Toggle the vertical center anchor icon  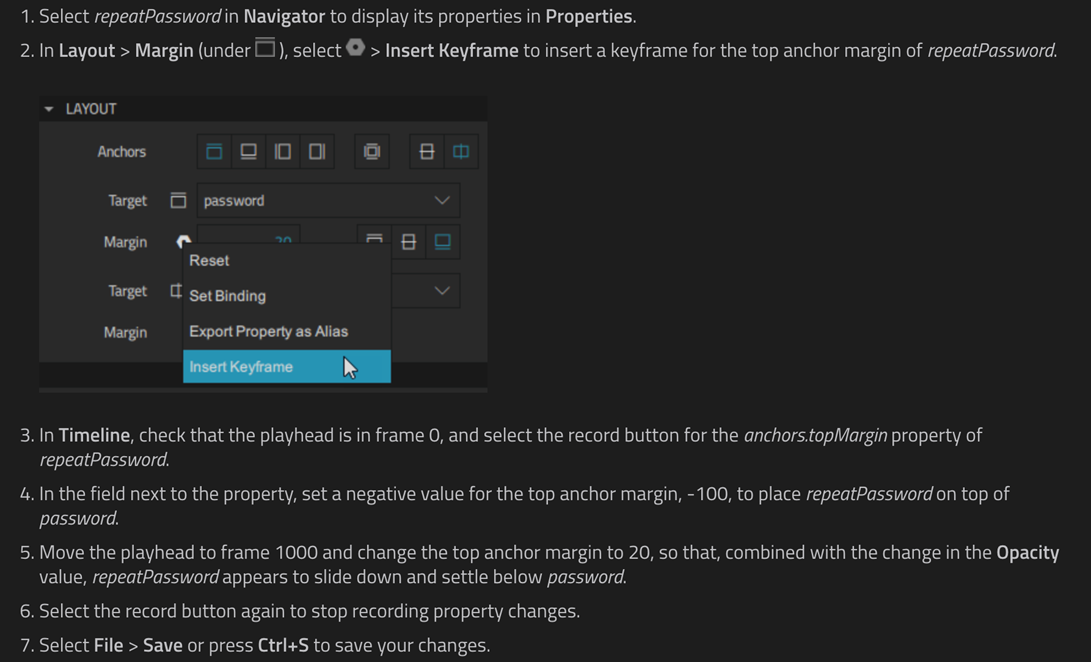point(427,152)
